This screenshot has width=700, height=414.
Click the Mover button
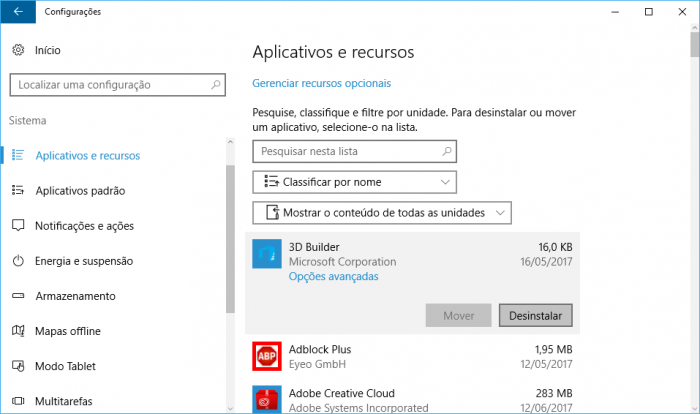(x=458, y=315)
